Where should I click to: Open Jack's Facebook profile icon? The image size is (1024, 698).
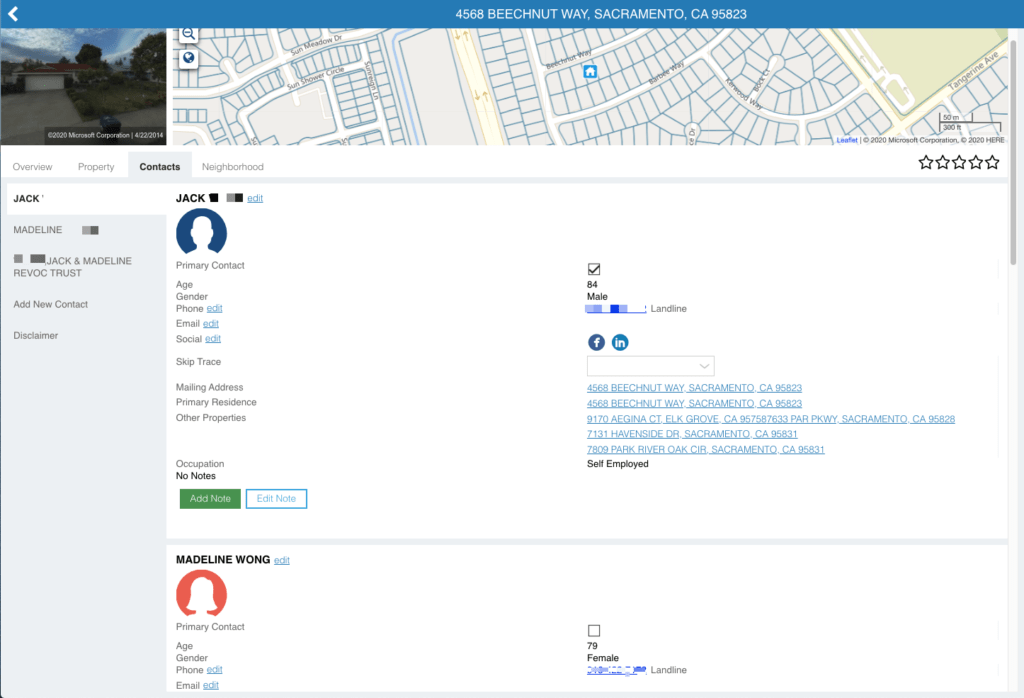[596, 342]
